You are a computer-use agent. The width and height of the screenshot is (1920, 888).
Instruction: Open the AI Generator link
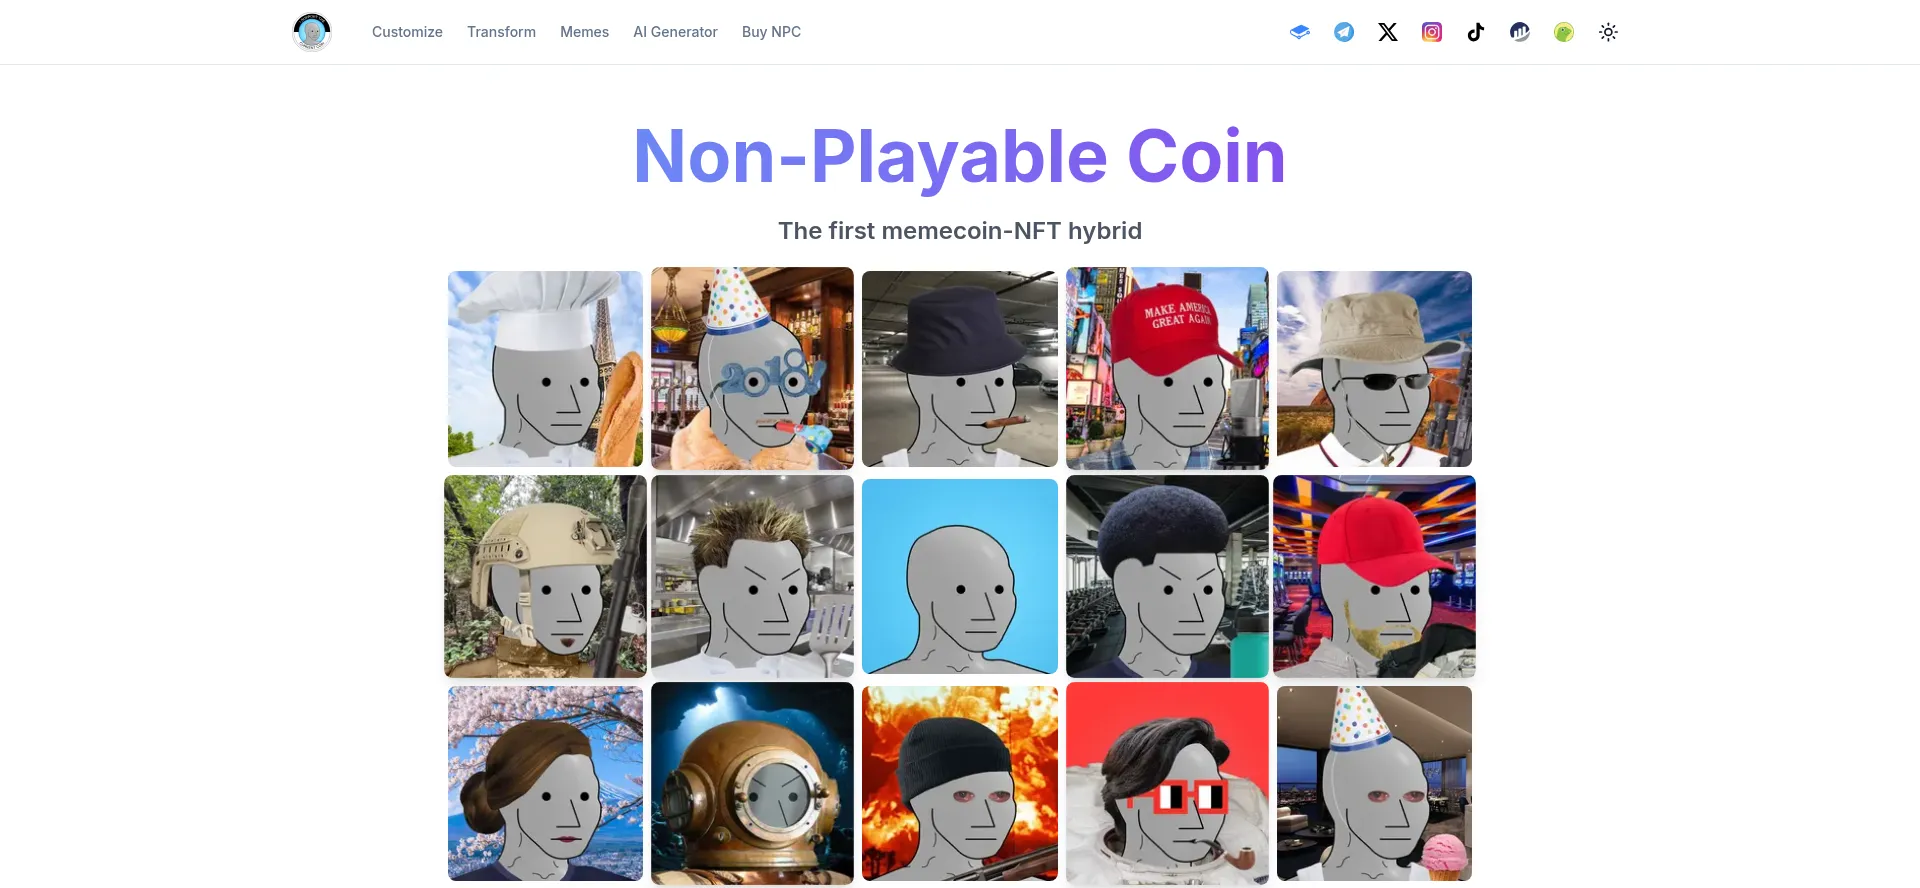point(675,32)
